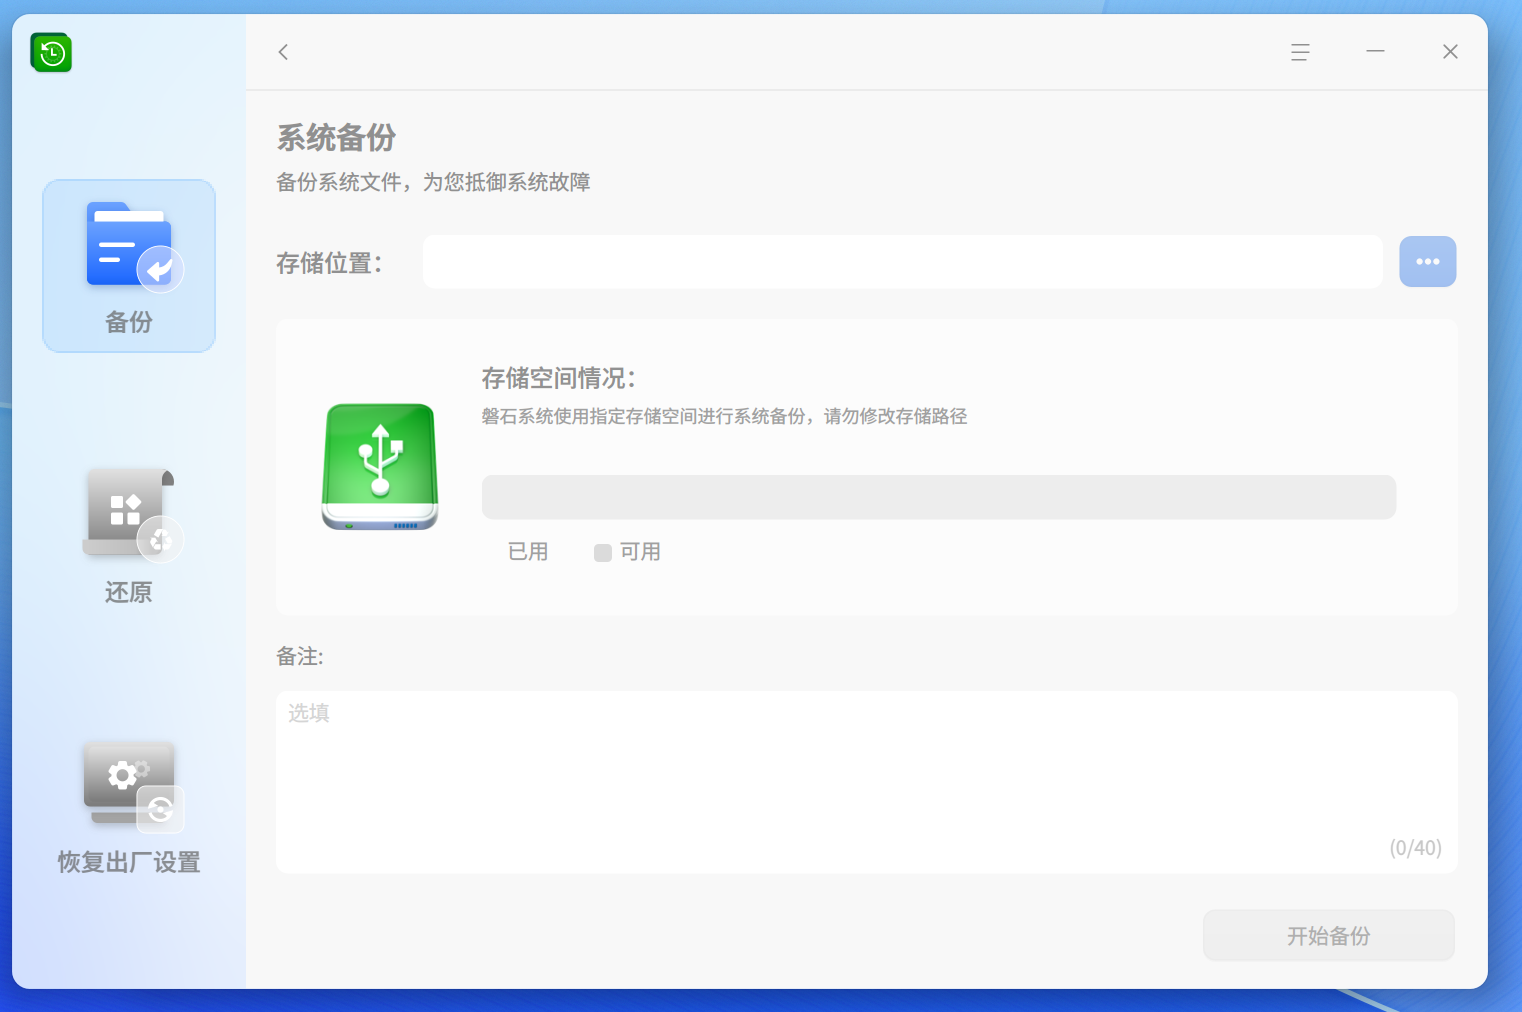Screen dimensions: 1522x1012
Task: Click the 可用 legend swatch
Action: coord(603,553)
